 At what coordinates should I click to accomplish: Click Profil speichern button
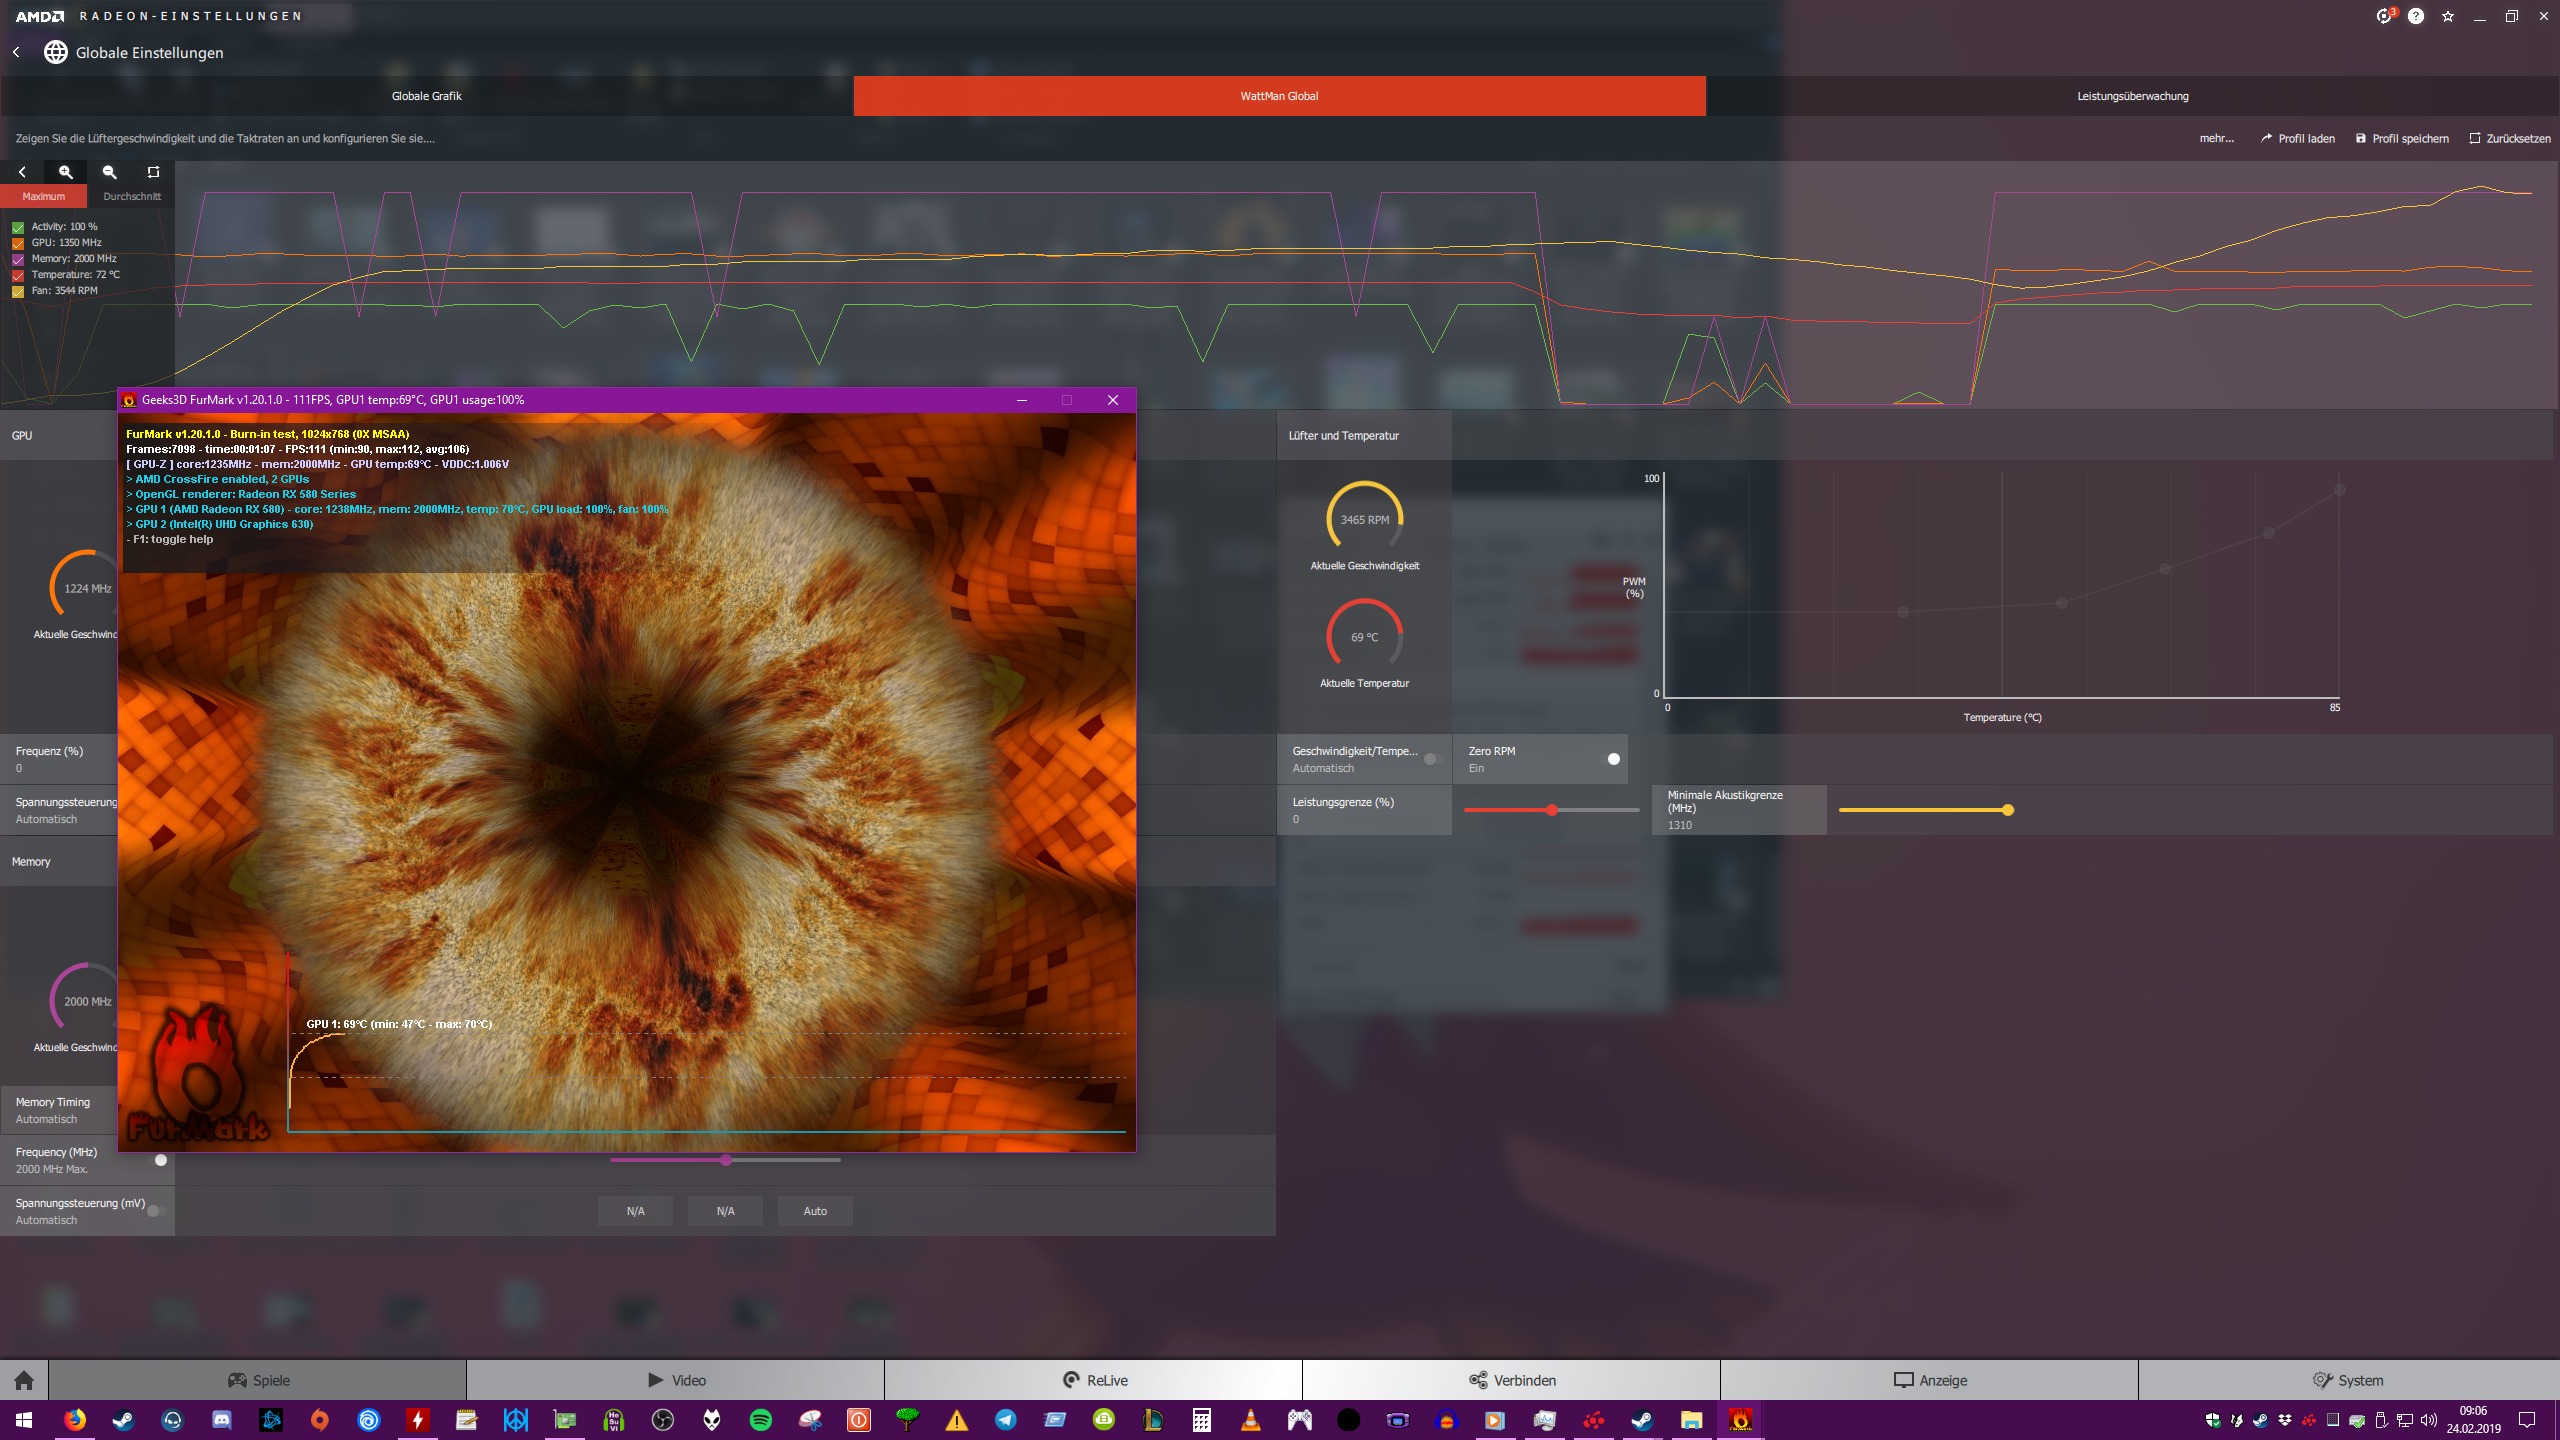2402,138
